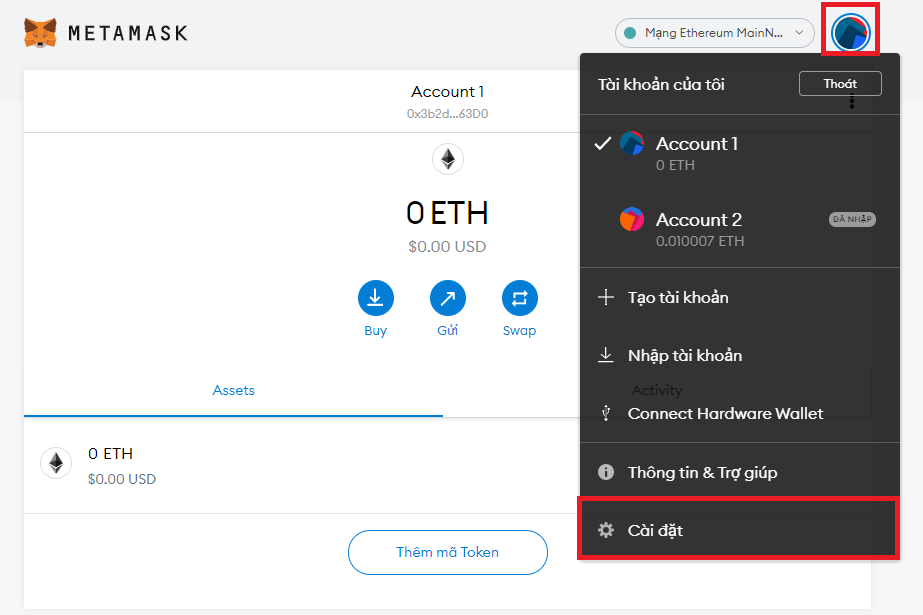Click the Ethereum icon in the asset row
Image resolution: width=923 pixels, height=615 pixels.
click(x=56, y=463)
